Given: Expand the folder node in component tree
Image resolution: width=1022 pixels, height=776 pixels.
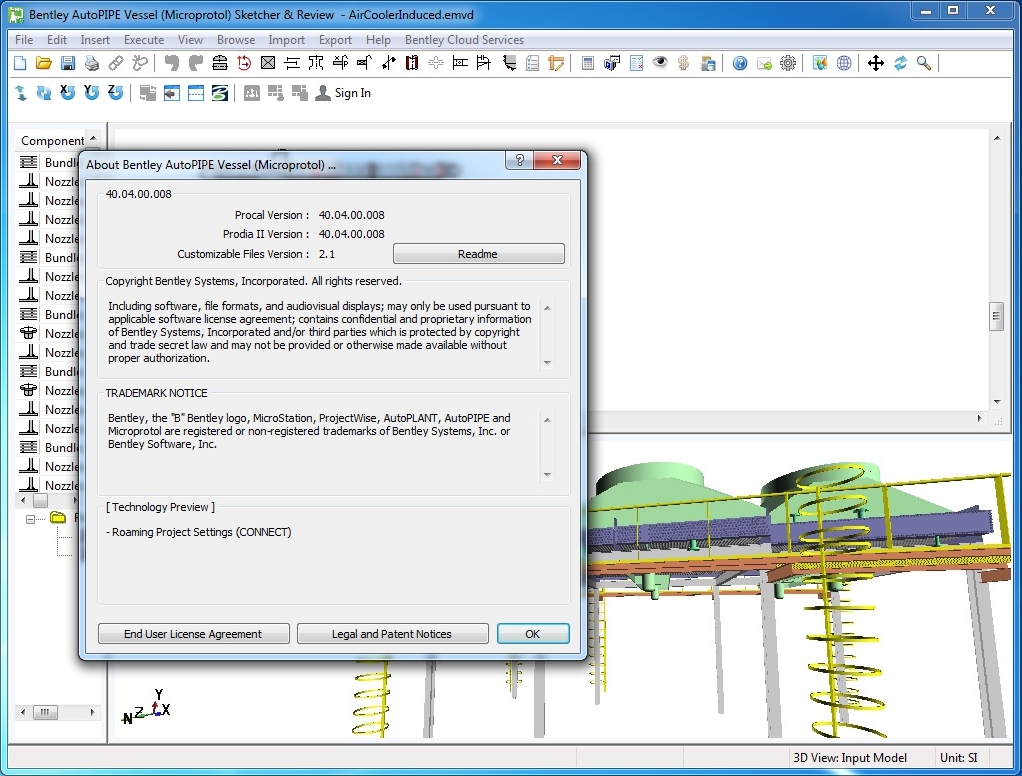Looking at the screenshot, I should (x=30, y=519).
